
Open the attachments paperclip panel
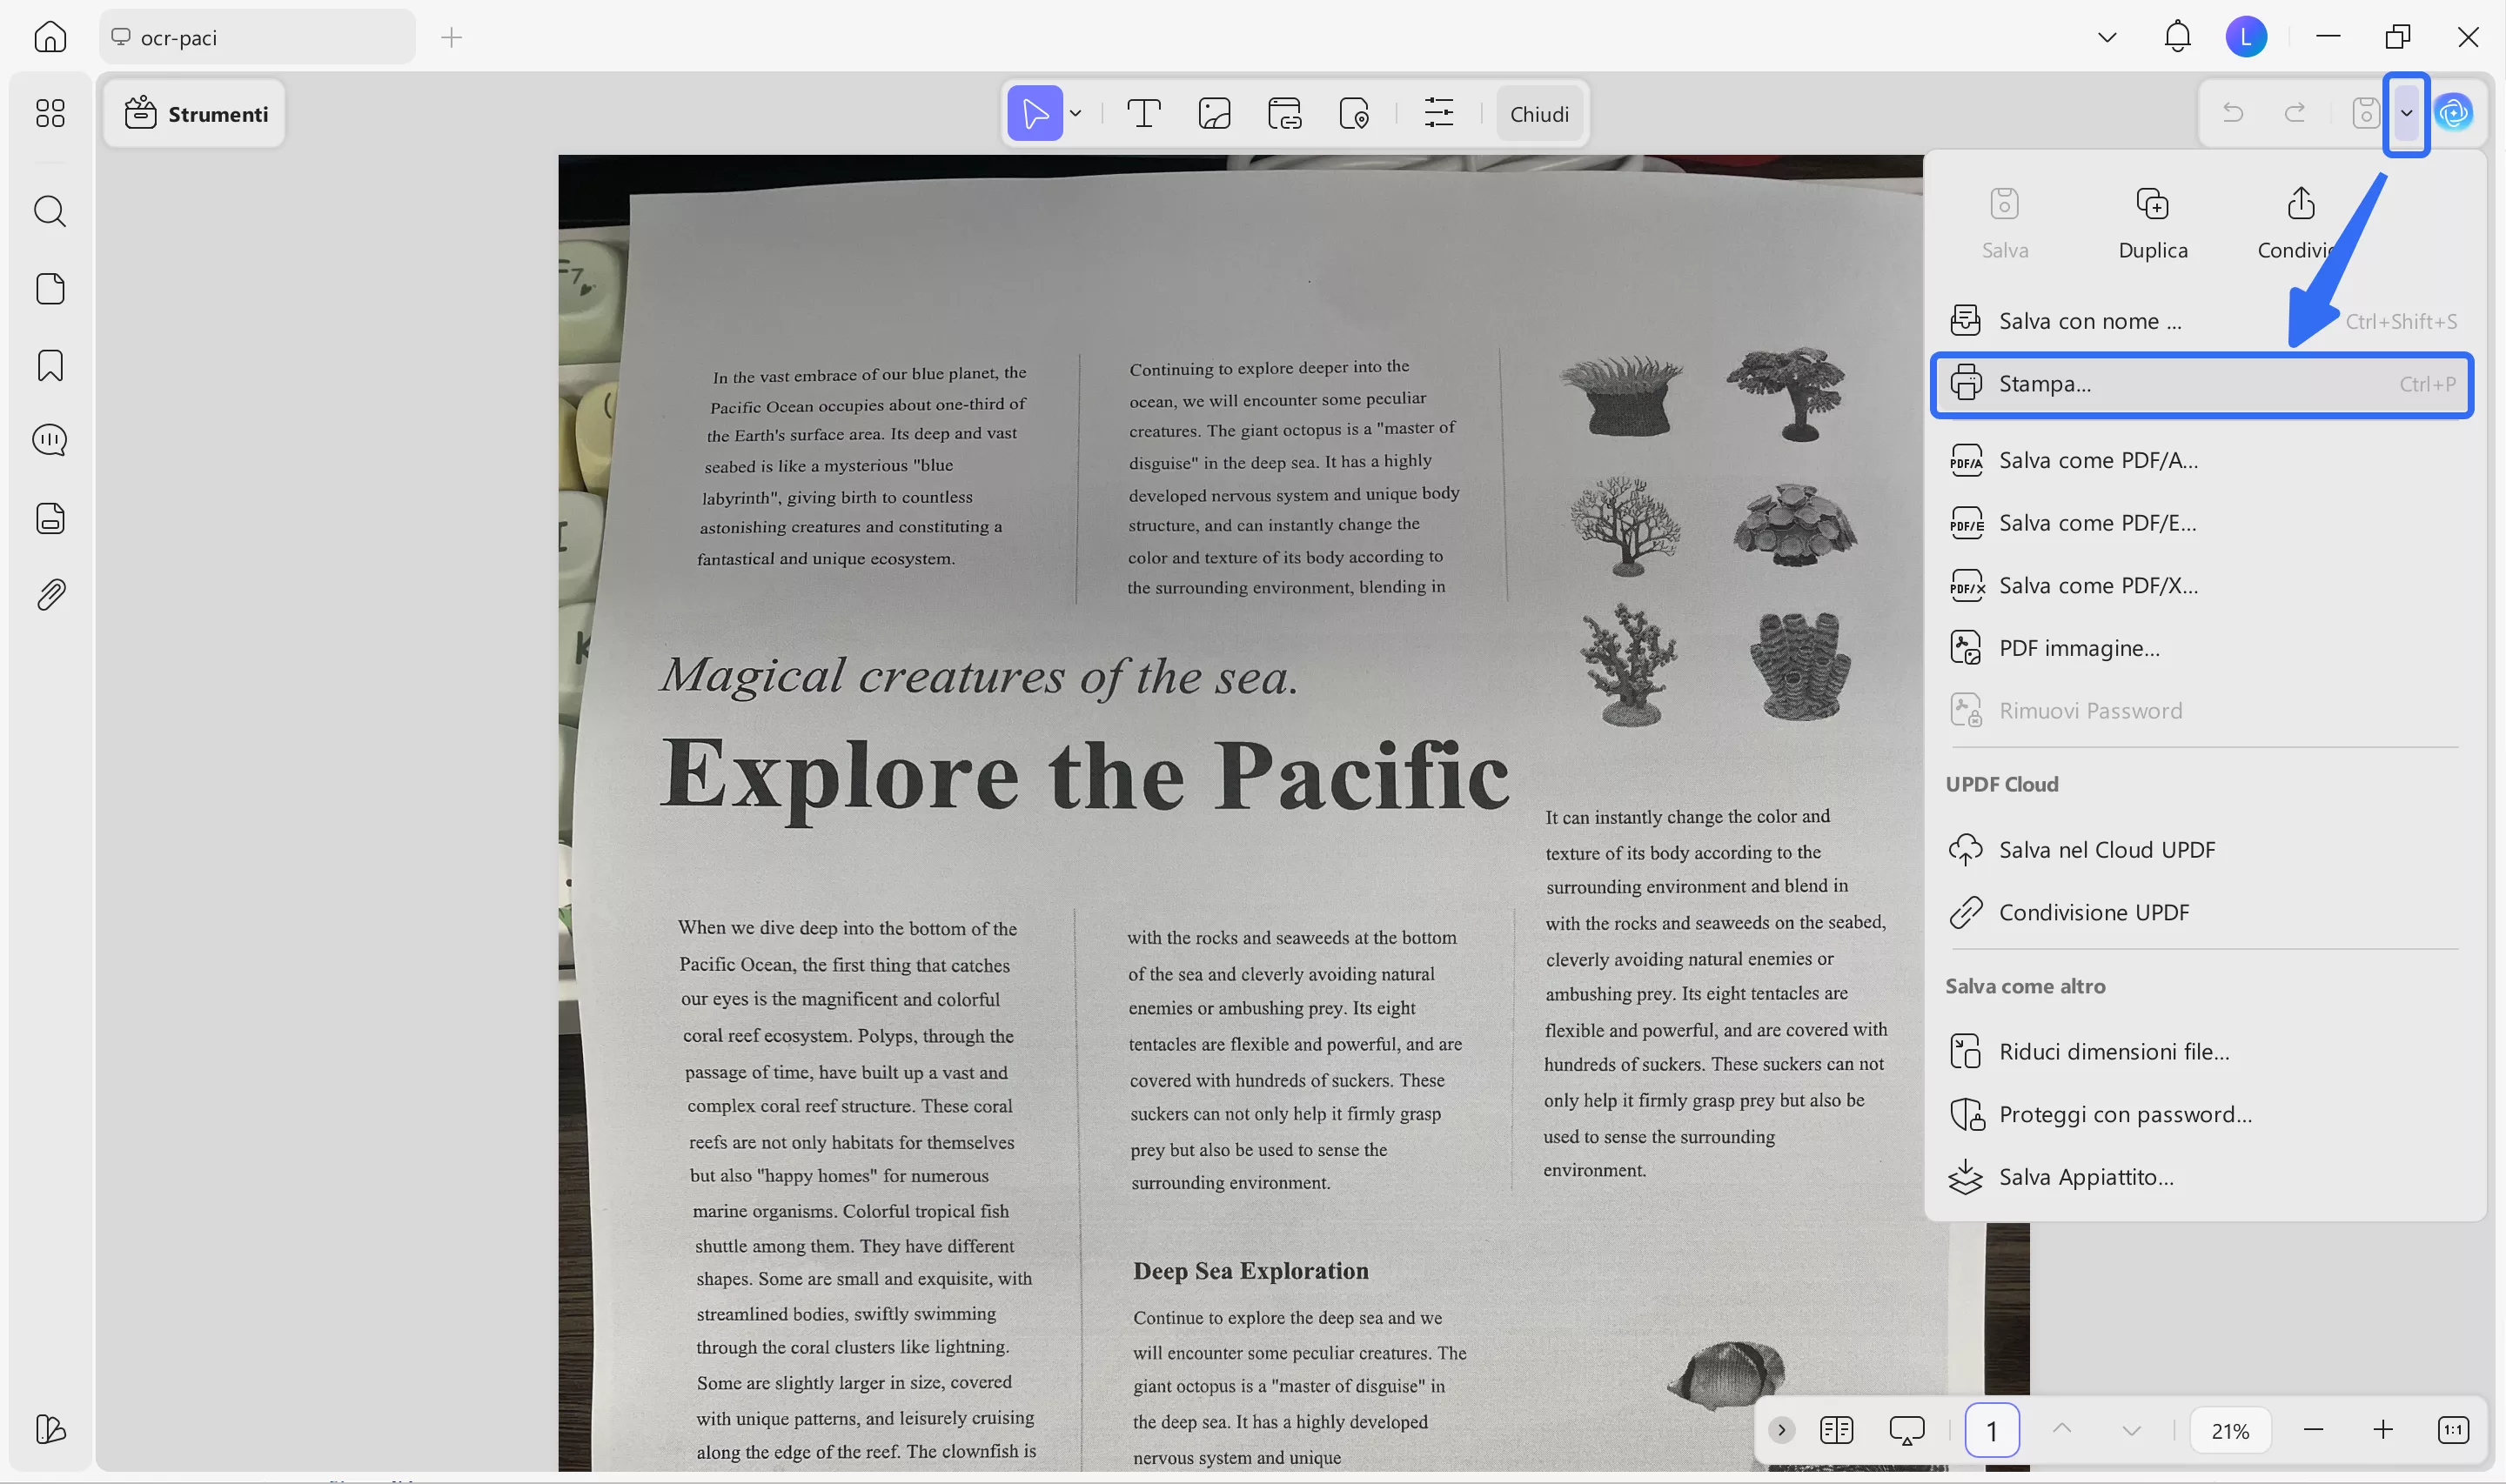50,595
